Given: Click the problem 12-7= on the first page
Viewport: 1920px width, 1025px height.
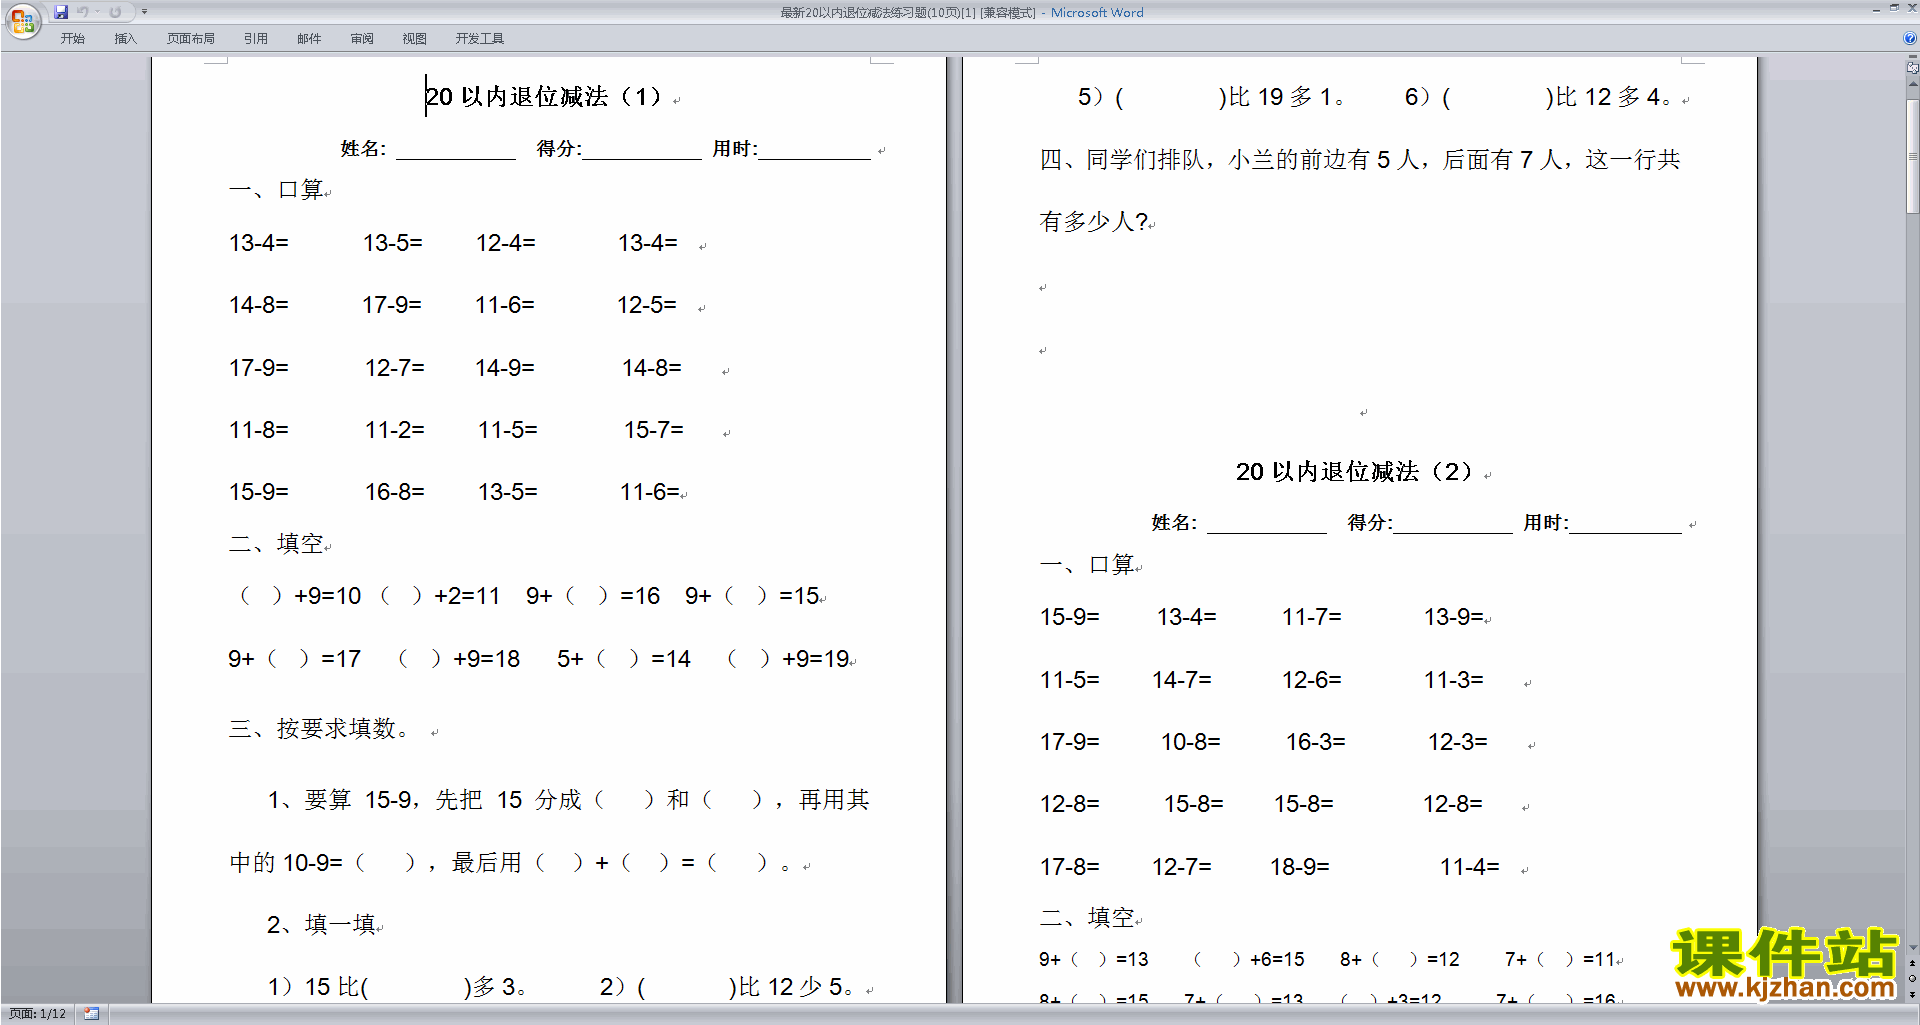Looking at the screenshot, I should 394,368.
